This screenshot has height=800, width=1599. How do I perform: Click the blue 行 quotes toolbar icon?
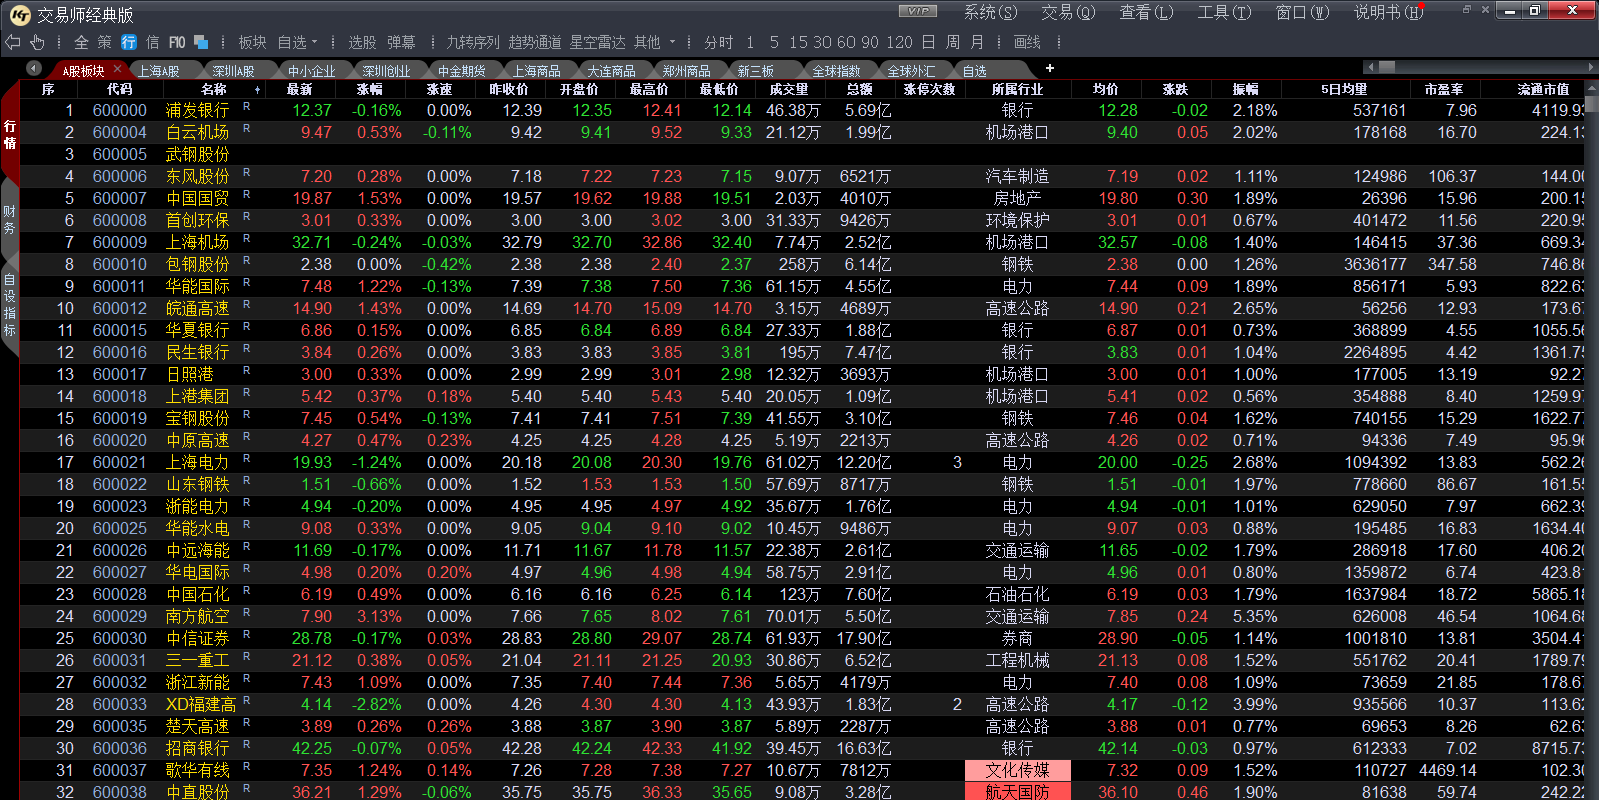[x=128, y=42]
